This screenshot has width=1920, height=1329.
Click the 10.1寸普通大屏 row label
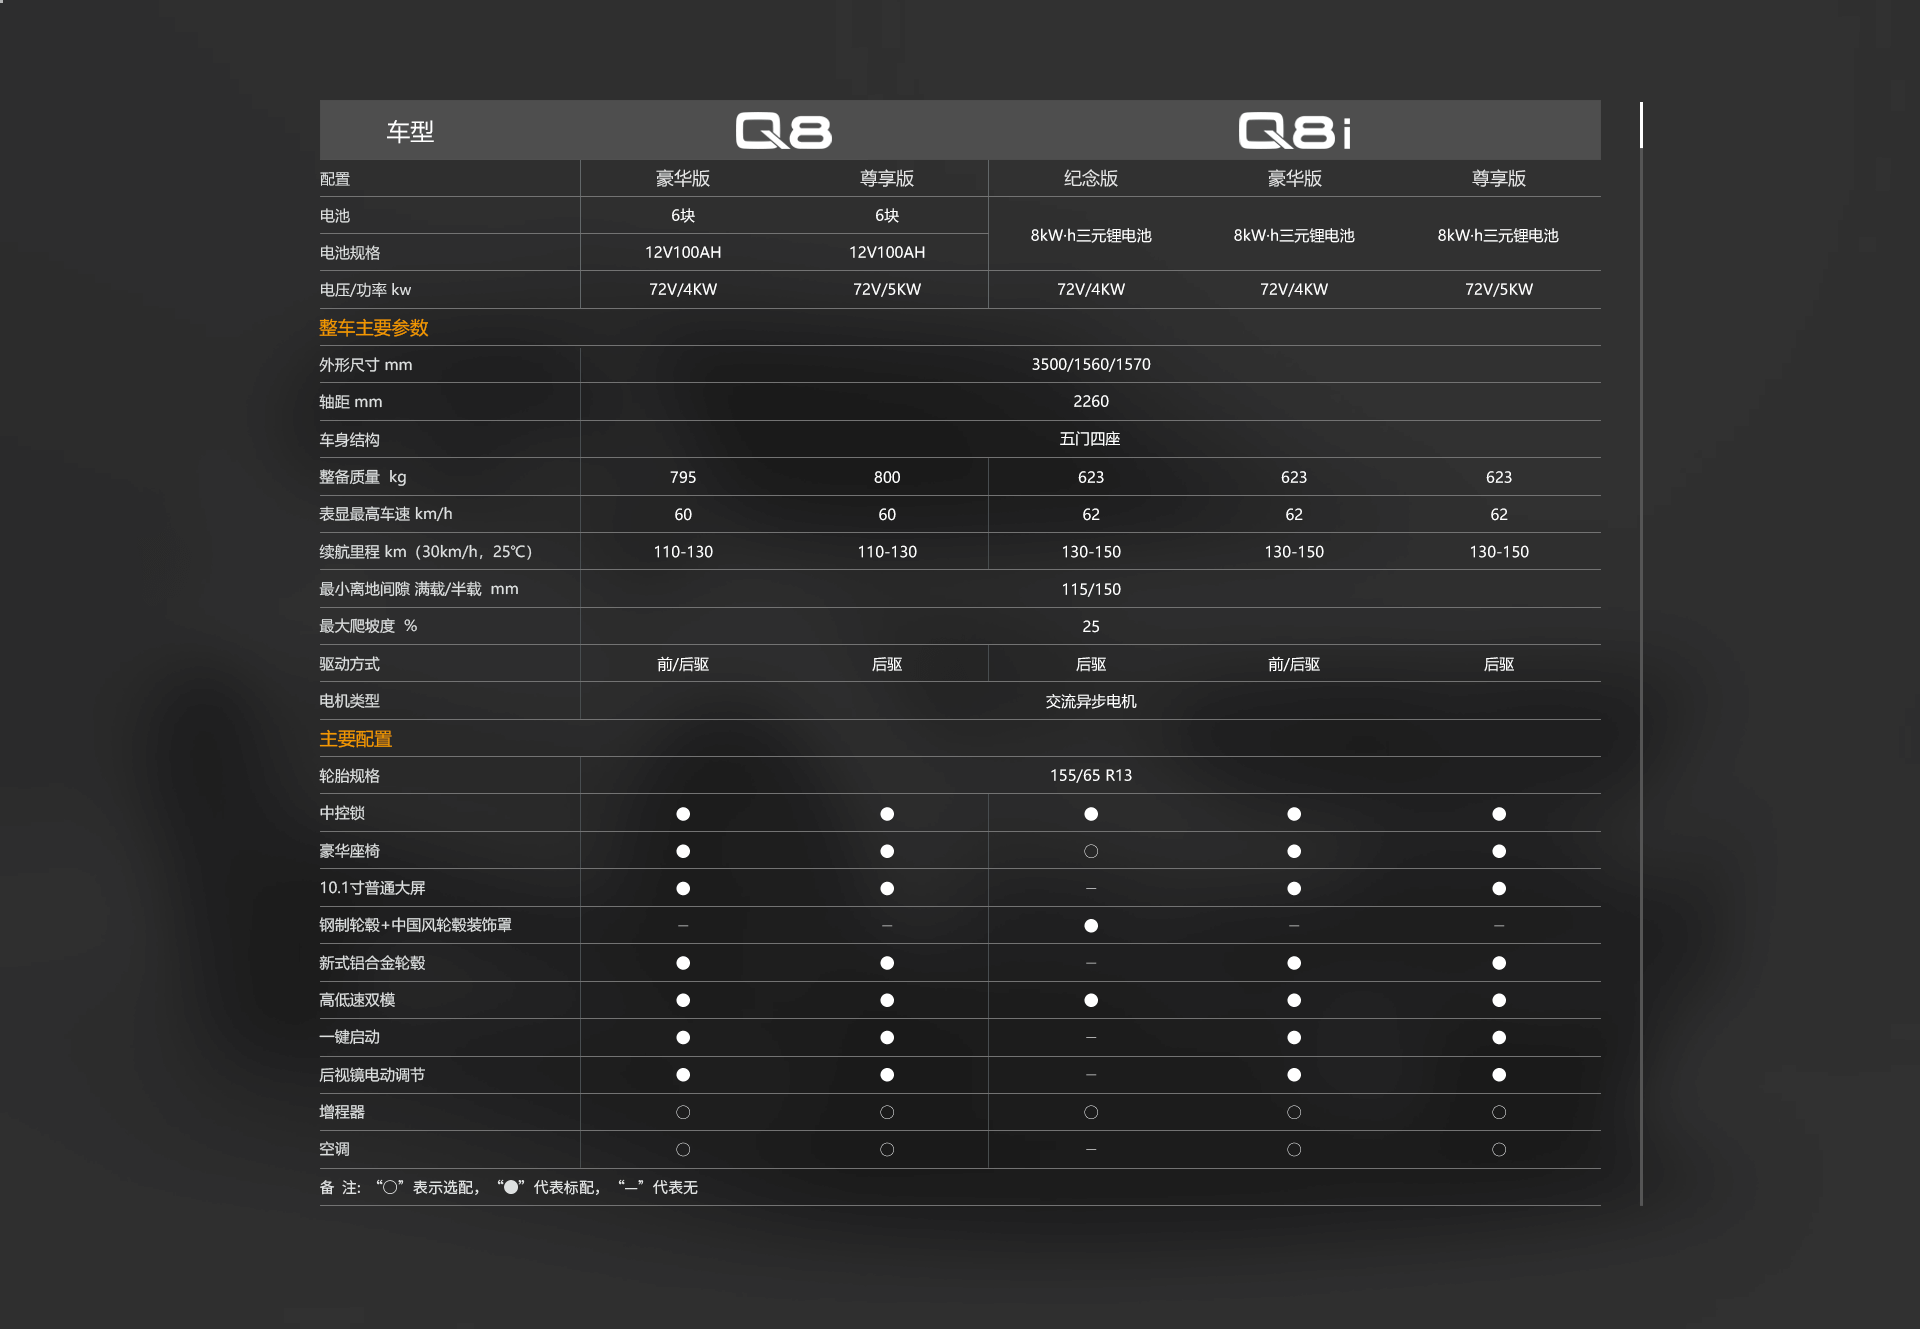tap(373, 888)
